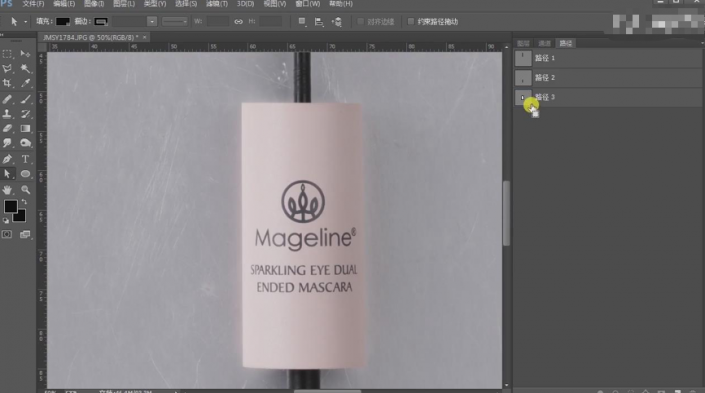Select the Smudge tool

pyautogui.click(x=7, y=143)
